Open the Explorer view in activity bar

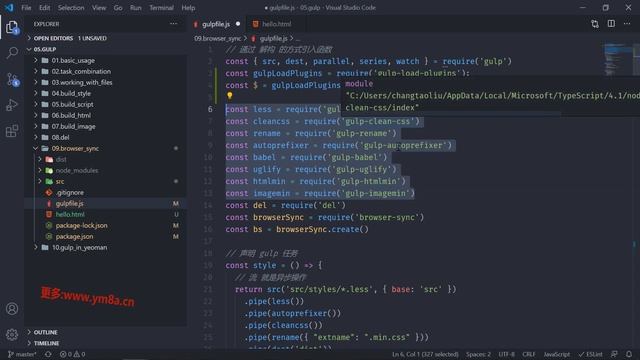tap(12, 27)
